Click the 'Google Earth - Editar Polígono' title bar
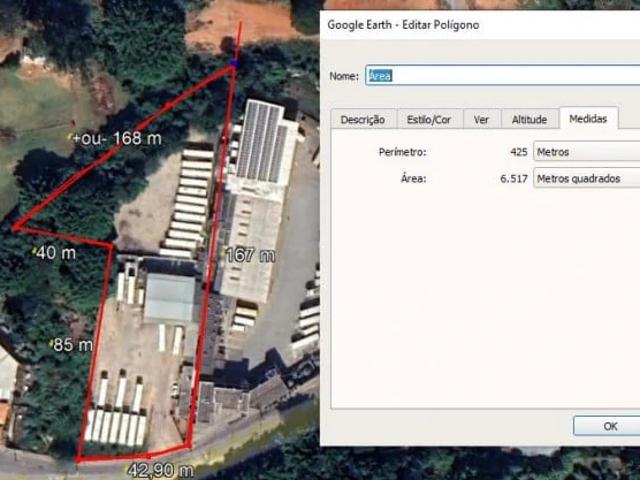This screenshot has width=640, height=480. [x=480, y=25]
